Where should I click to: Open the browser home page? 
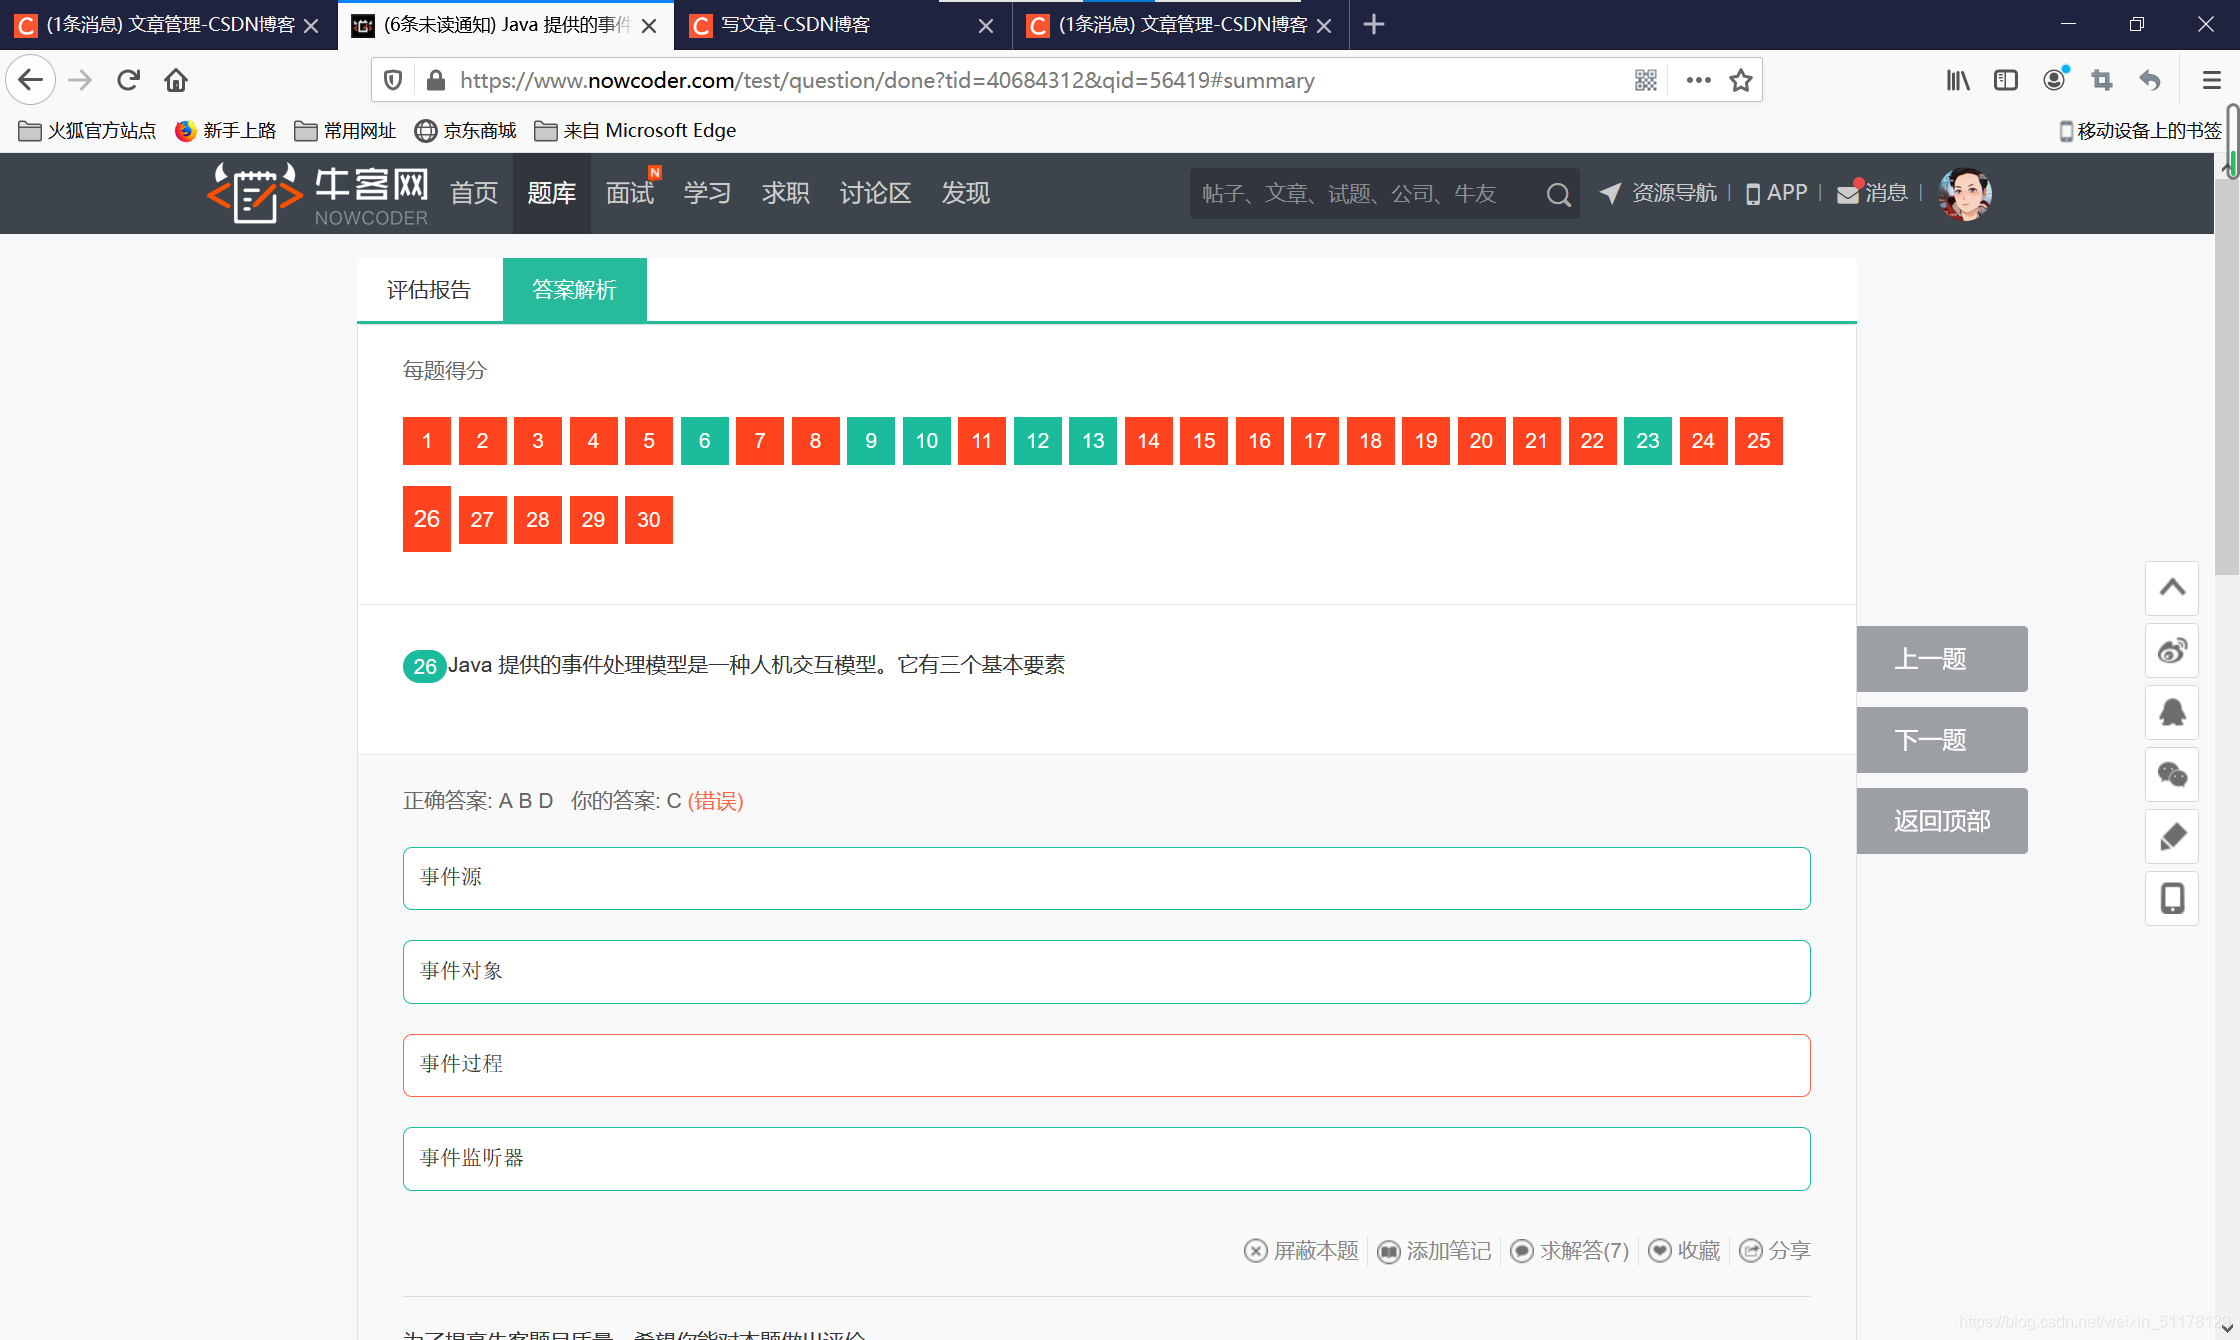coord(176,80)
